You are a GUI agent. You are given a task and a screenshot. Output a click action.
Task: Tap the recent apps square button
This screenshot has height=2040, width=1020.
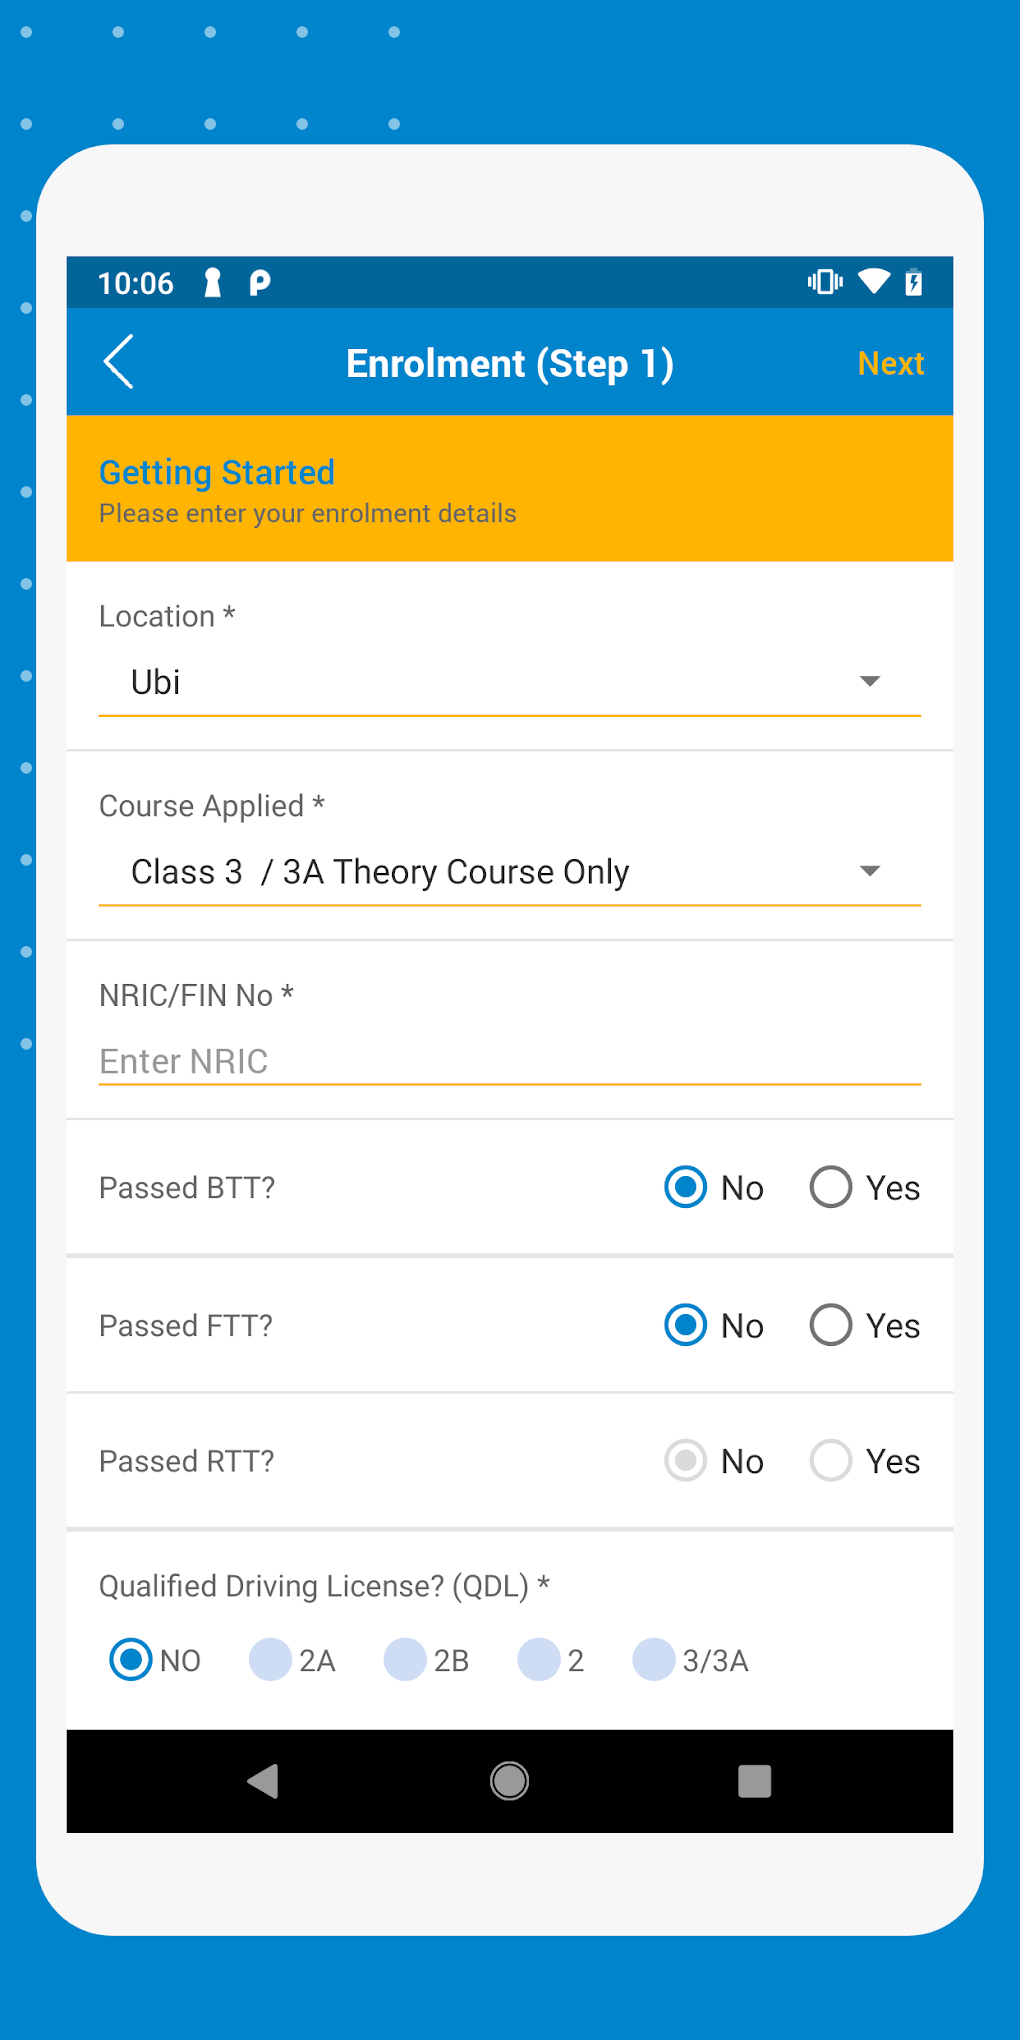point(754,1781)
